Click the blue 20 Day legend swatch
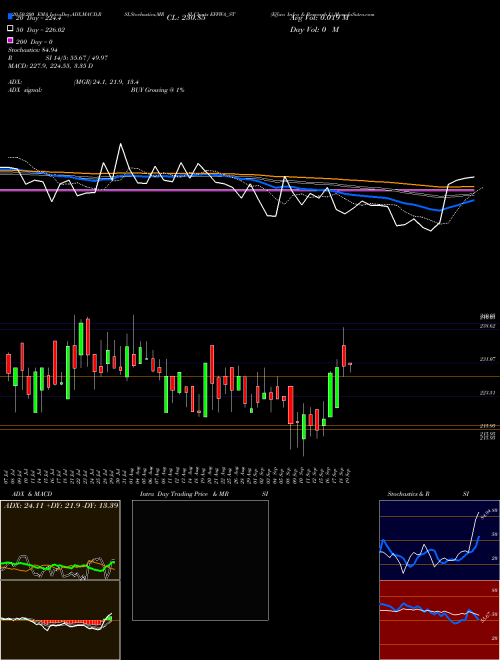 [11, 17]
